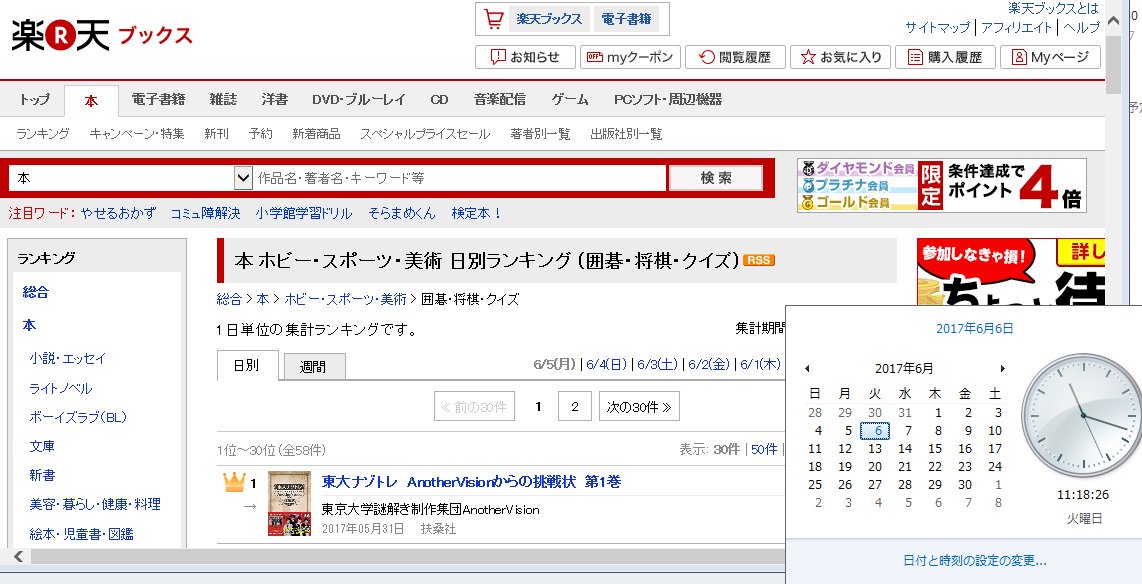Open the myクーポン button

pyautogui.click(x=631, y=57)
